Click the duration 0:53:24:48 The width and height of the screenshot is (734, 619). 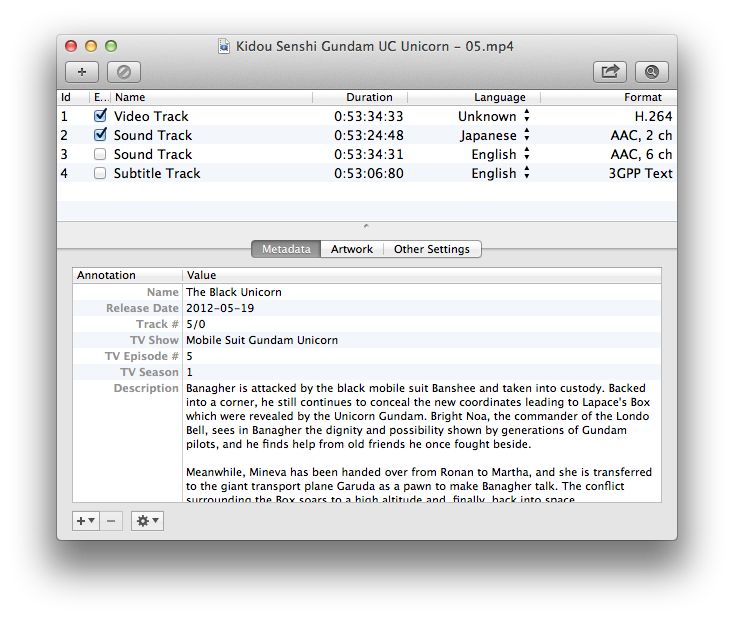(x=368, y=135)
